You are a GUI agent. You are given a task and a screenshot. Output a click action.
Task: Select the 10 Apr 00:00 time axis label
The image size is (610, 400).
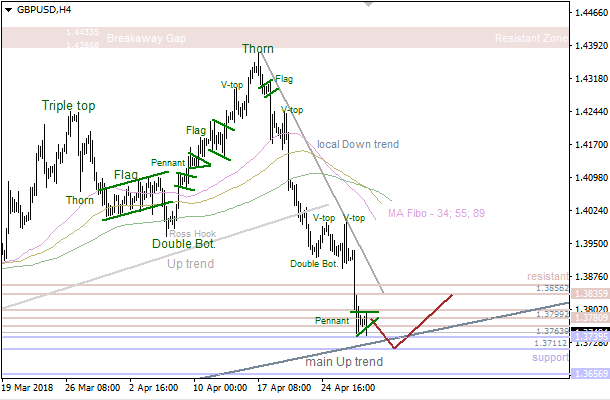(x=218, y=385)
